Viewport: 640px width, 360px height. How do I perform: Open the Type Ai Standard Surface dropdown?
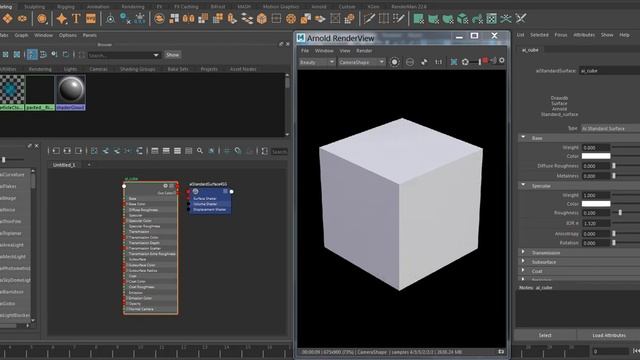tap(610, 128)
